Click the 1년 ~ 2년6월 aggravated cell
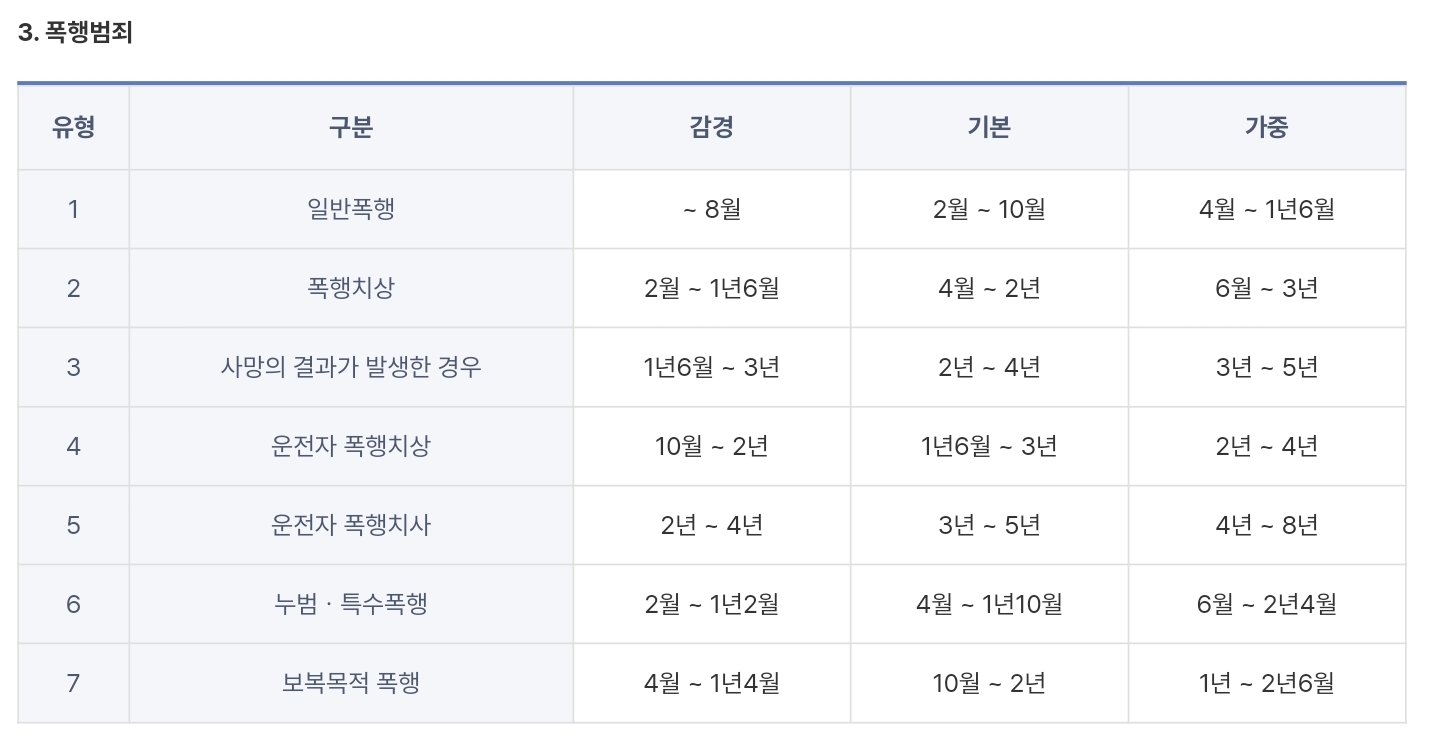1440x739 pixels. (x=1267, y=683)
